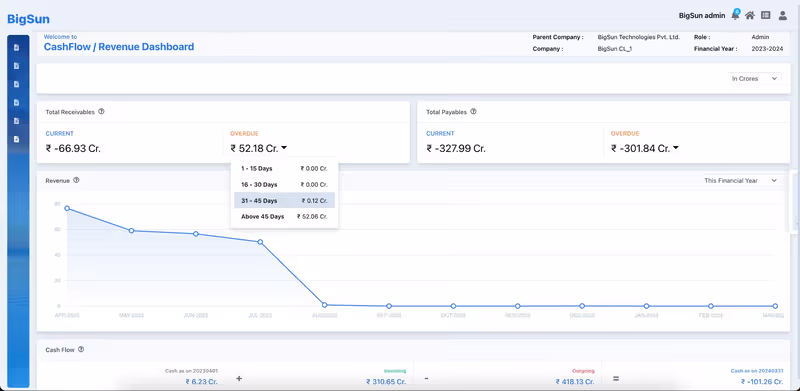Screen dimensions: 800x391
Task: Open the This Financial Year dropdown
Action: pyautogui.click(x=740, y=181)
